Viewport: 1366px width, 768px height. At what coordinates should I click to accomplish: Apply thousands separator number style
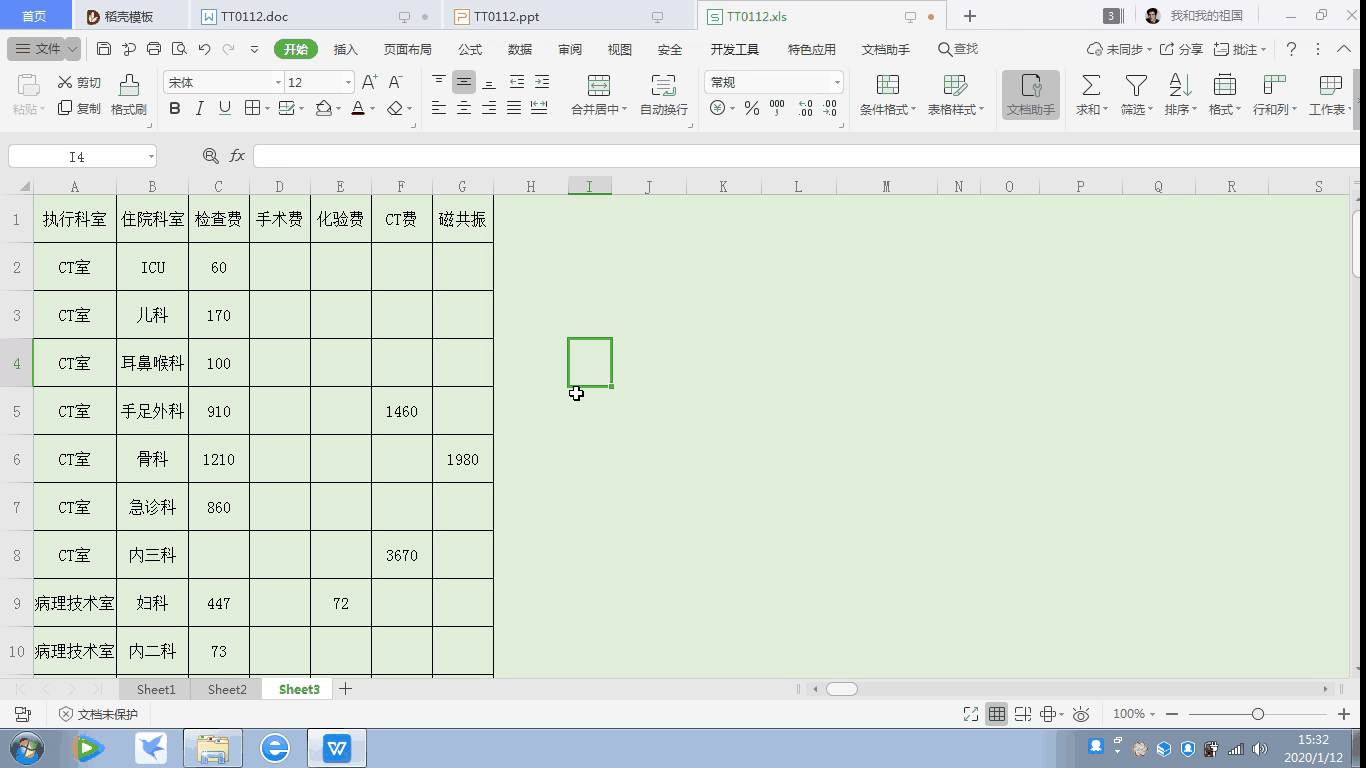777,108
